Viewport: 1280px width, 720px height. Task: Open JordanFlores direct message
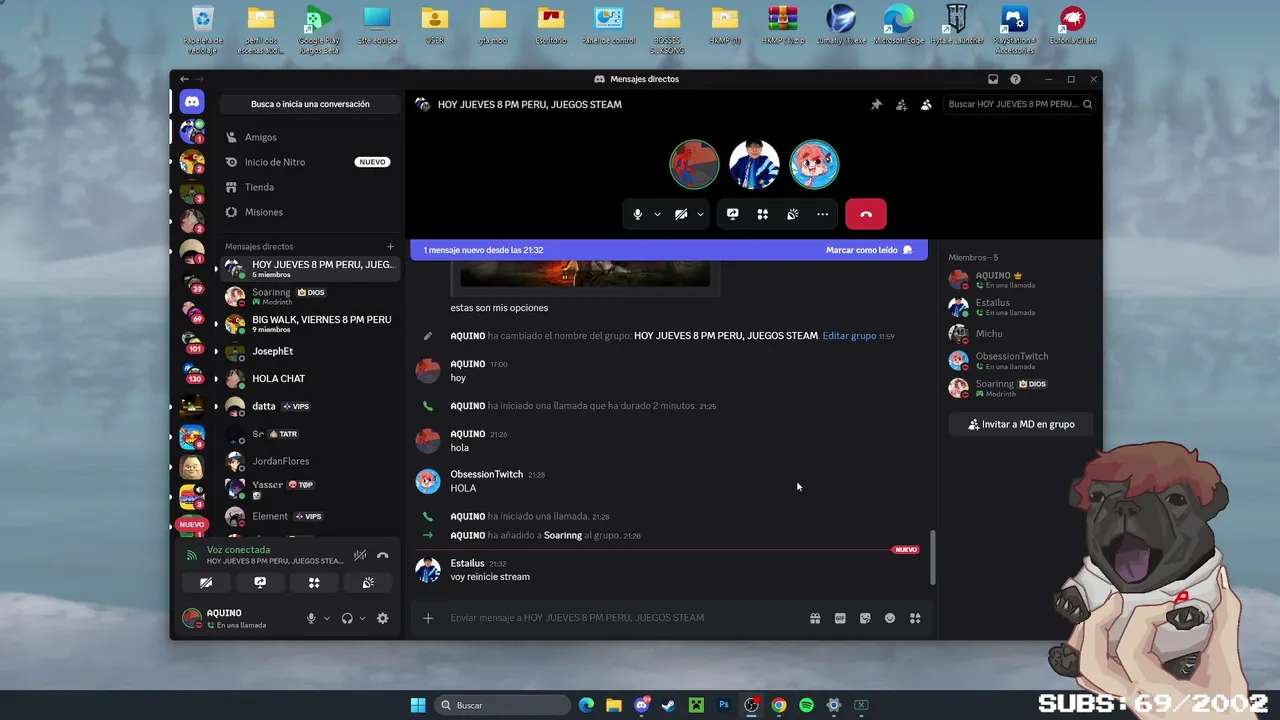tap(308, 461)
